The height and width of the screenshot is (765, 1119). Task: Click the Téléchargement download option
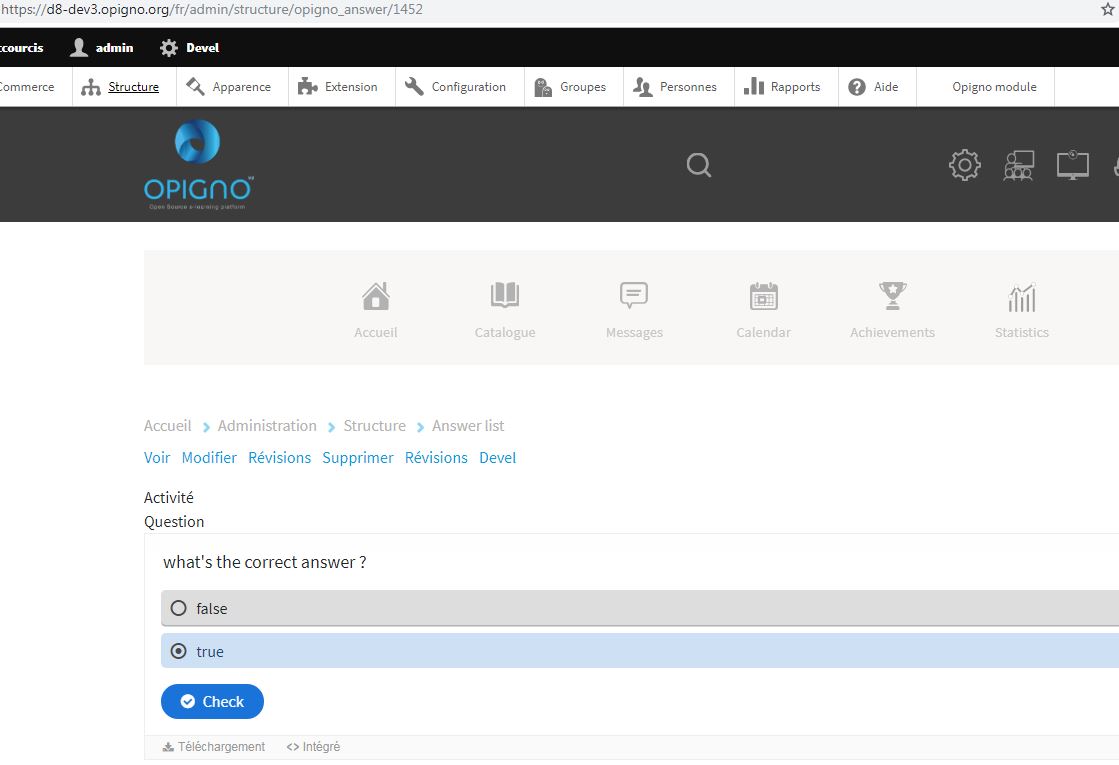click(213, 746)
